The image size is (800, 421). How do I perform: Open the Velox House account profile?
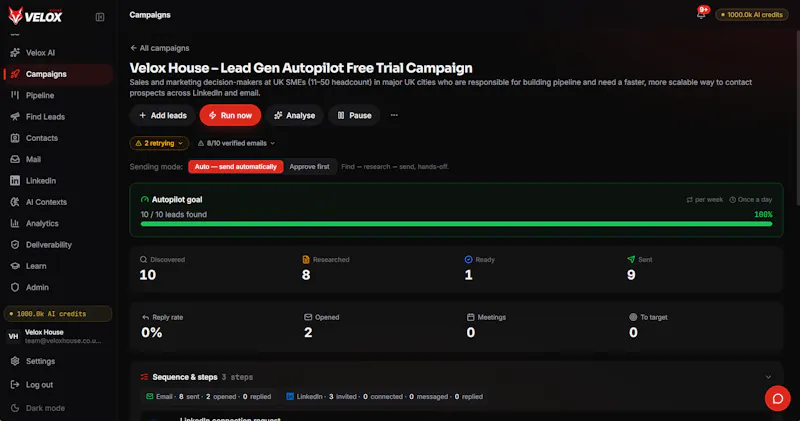[x=58, y=336]
